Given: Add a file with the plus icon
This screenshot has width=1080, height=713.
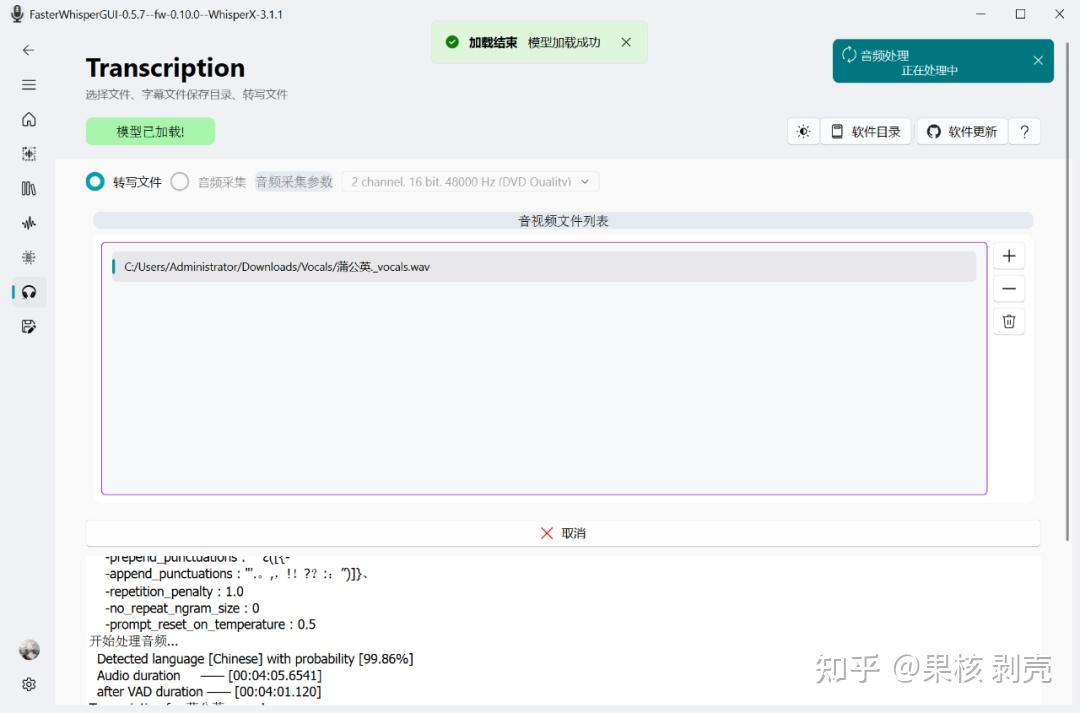Looking at the screenshot, I should (x=1009, y=255).
